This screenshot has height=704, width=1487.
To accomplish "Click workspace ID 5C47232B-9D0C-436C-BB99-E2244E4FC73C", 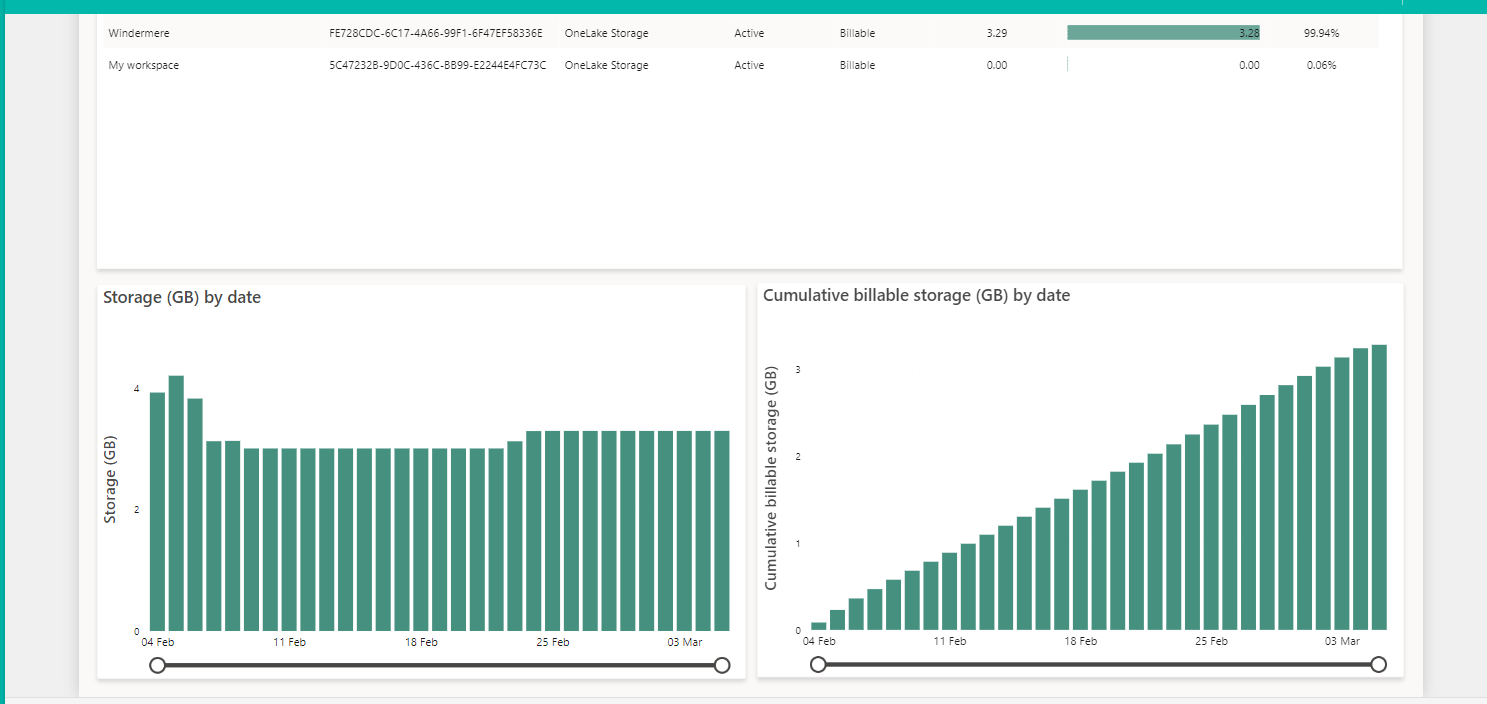I will (x=438, y=65).
